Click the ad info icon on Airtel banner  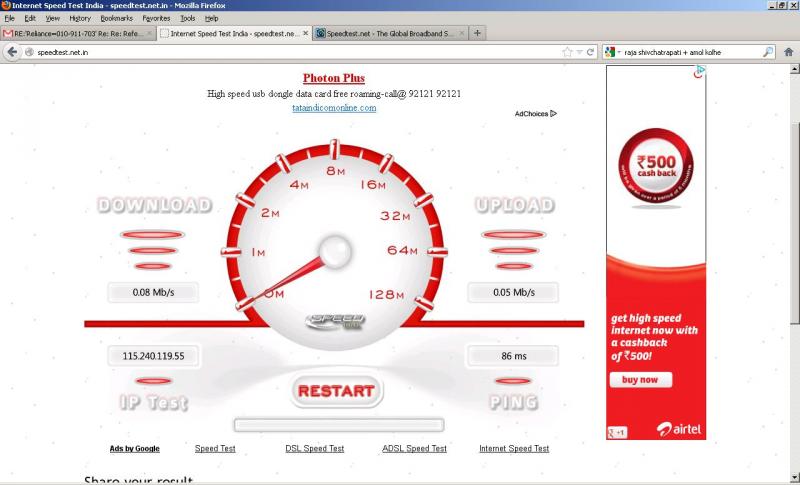coord(699,71)
